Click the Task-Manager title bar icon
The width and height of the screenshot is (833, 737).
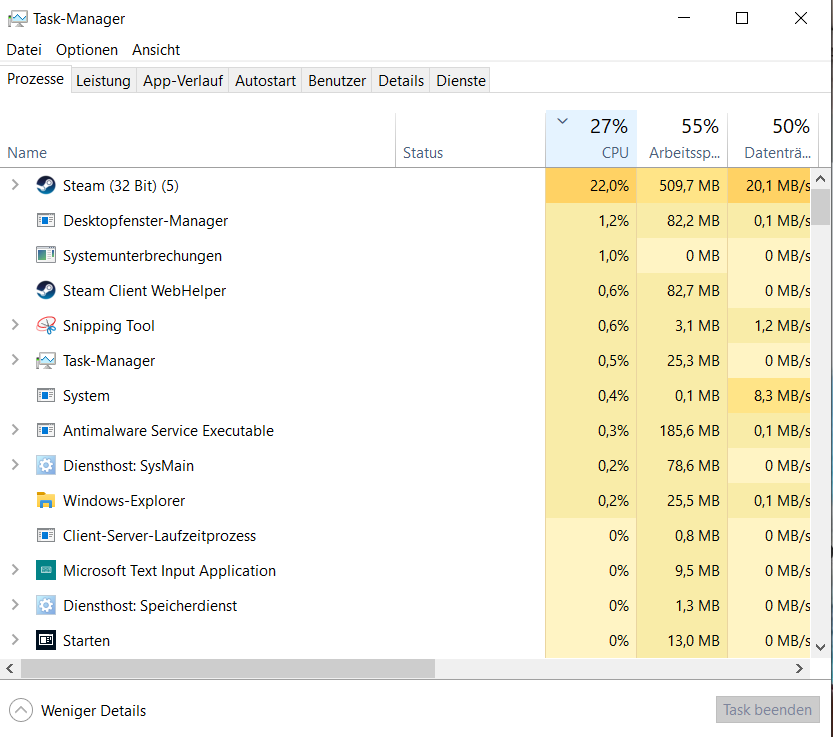coord(18,19)
